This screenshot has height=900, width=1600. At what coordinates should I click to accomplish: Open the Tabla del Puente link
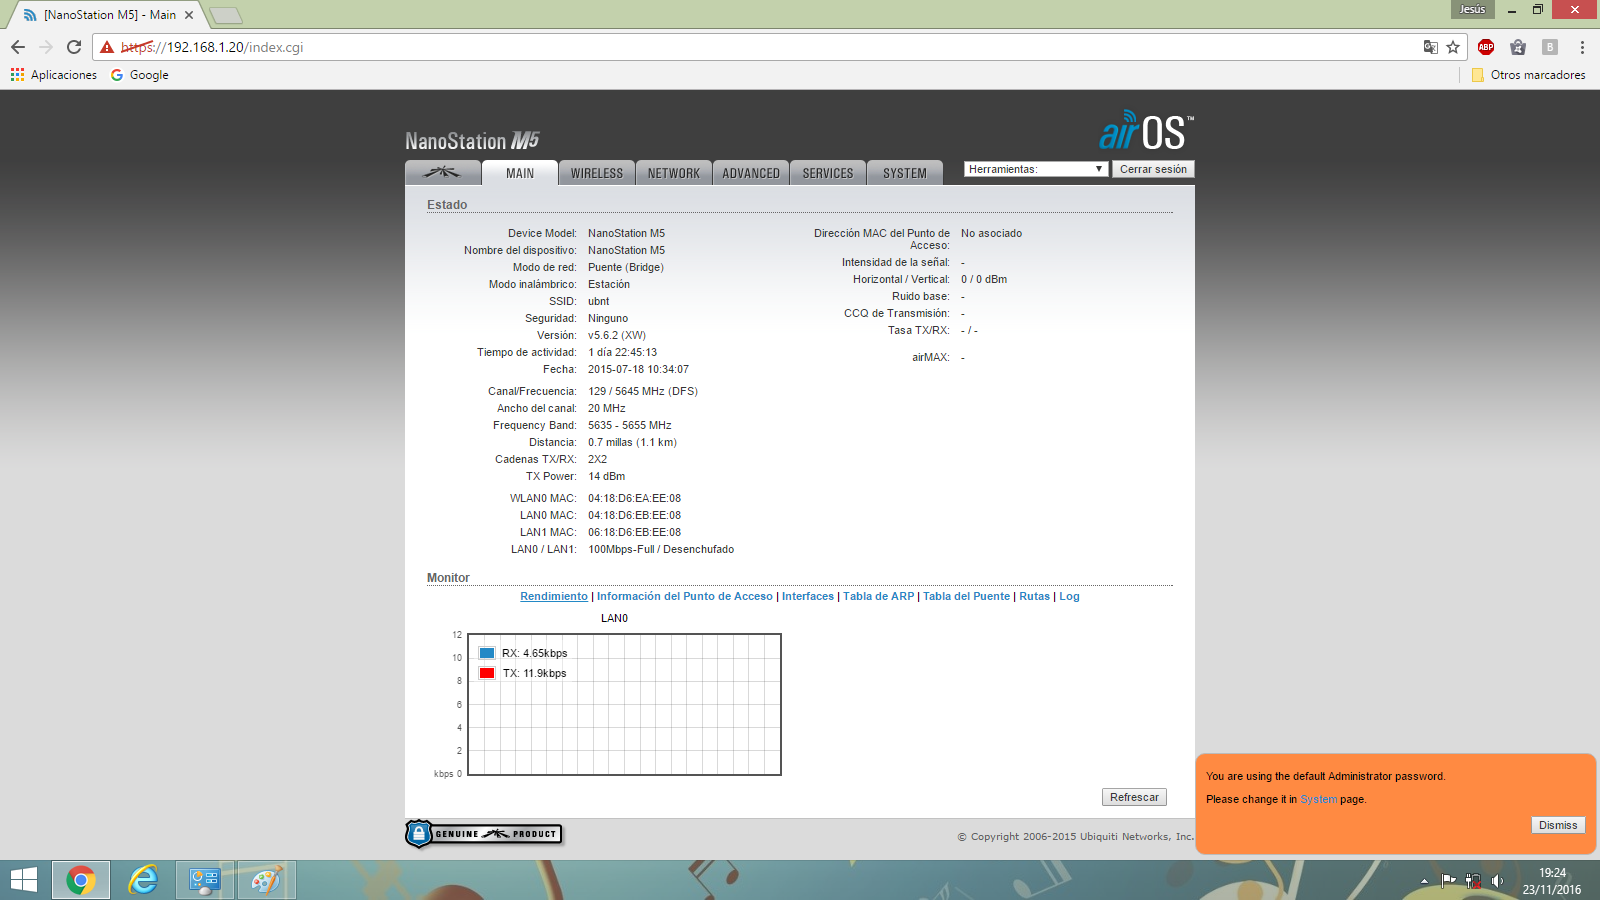coord(967,596)
